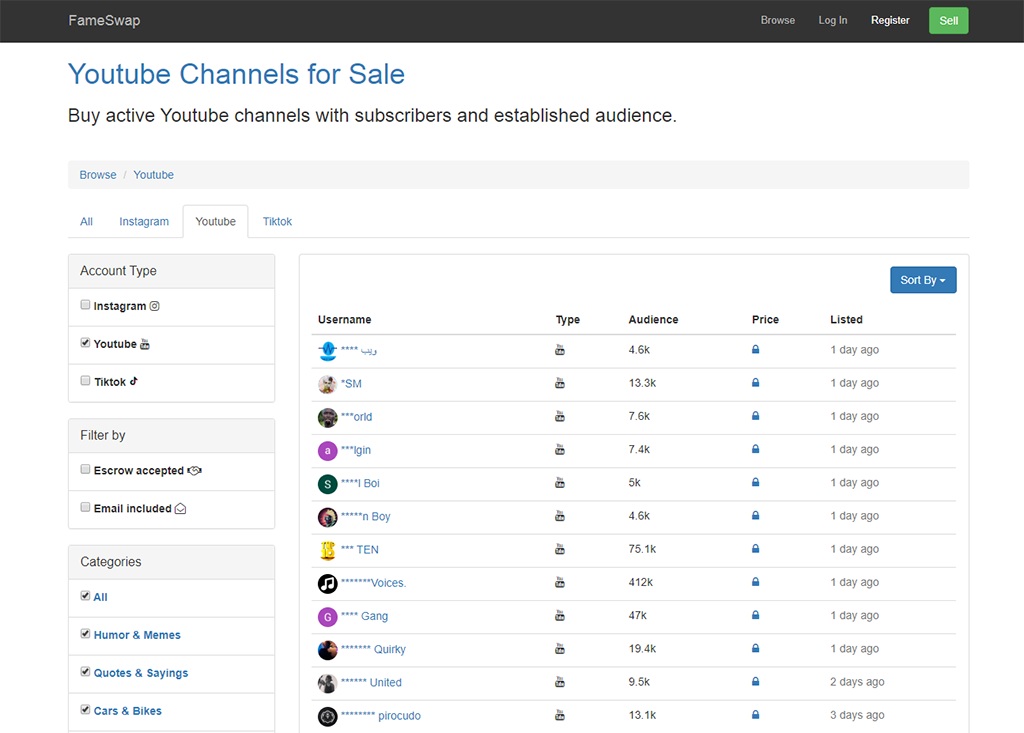
Task: Click the gold avatar of *** TEN
Action: tap(327, 550)
